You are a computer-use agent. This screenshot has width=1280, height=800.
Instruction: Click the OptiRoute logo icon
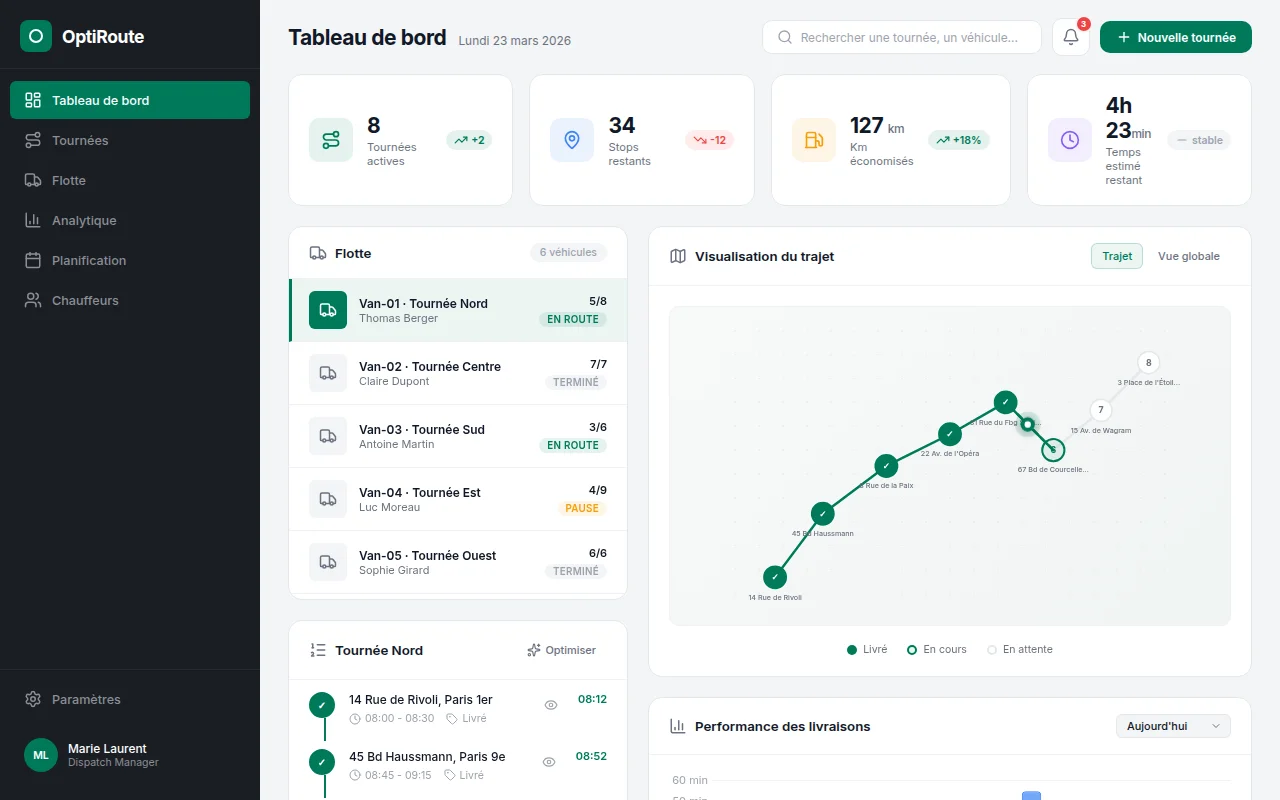click(36, 37)
